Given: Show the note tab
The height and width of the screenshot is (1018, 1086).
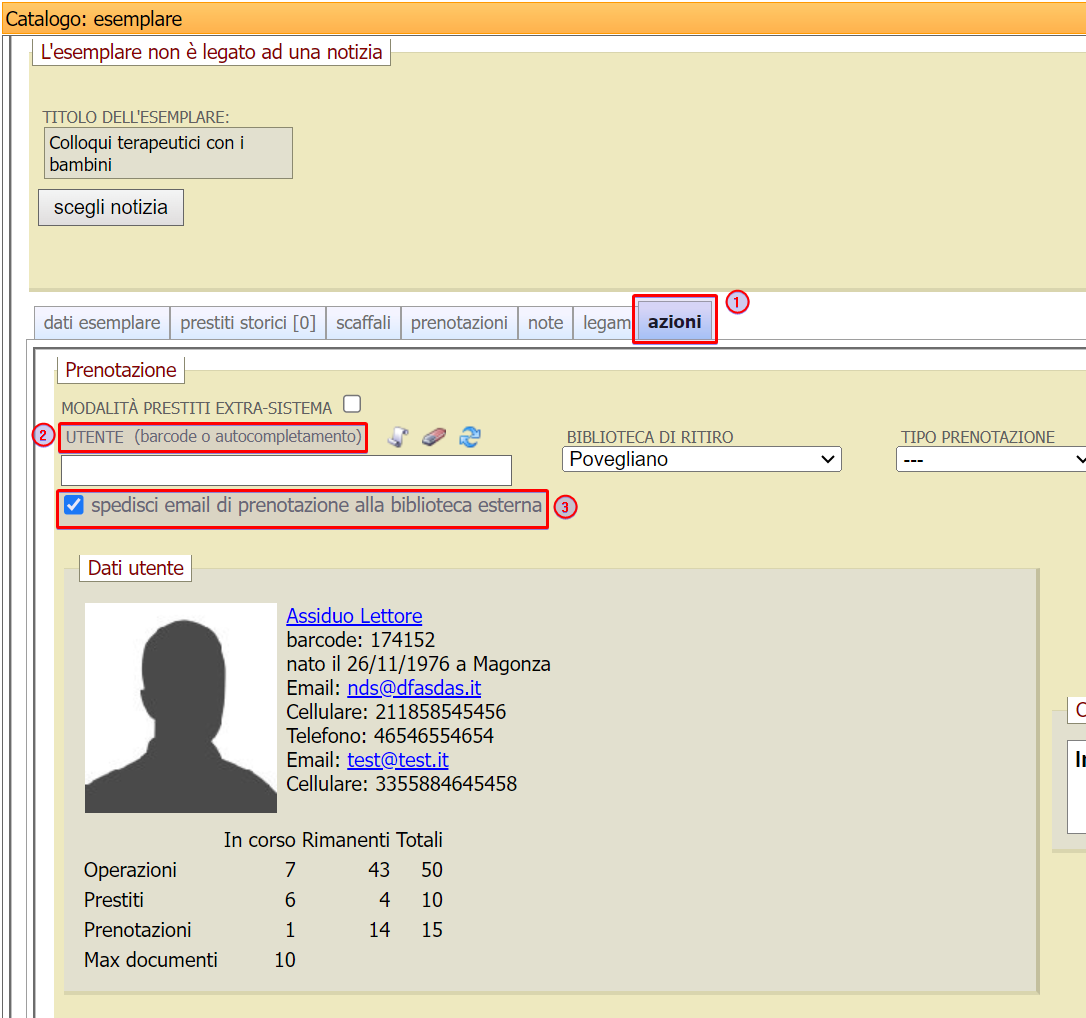Looking at the screenshot, I should click(x=545, y=323).
